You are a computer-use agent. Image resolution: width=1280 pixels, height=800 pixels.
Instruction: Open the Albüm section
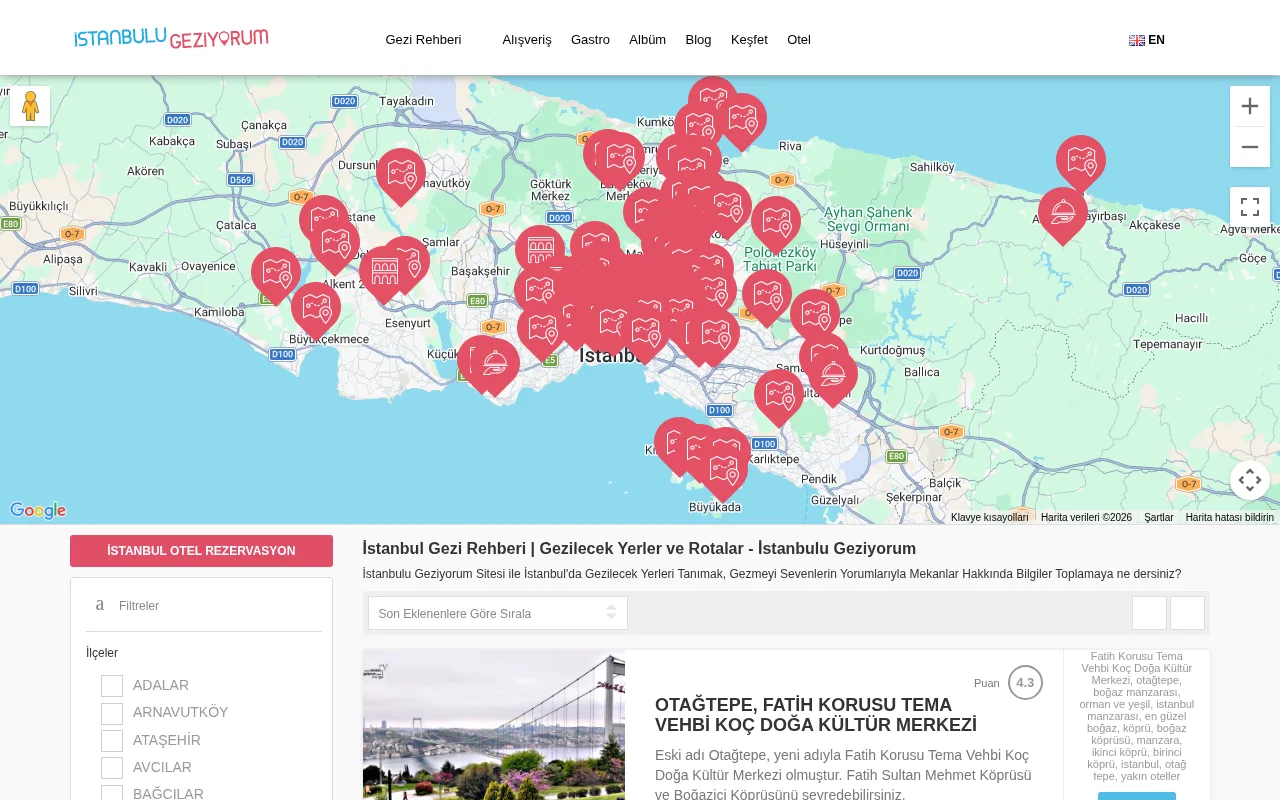pos(647,40)
